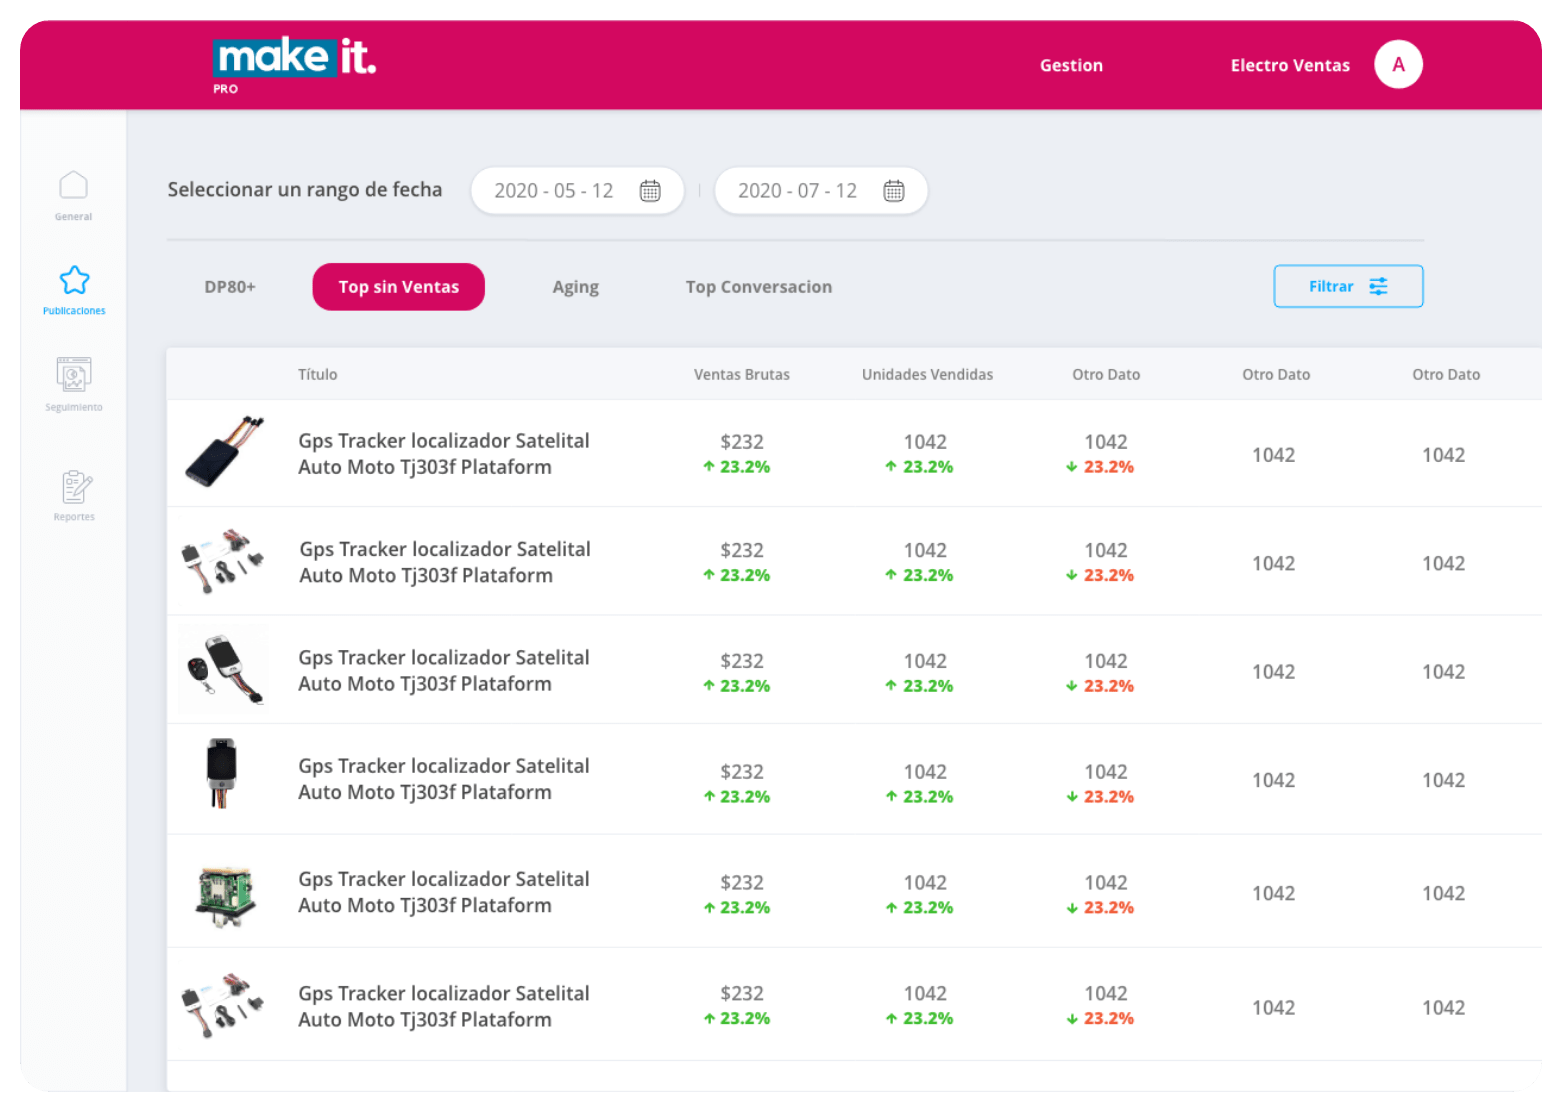The height and width of the screenshot is (1112, 1562).
Task: Open the Reportes clipboard icon
Action: tap(75, 488)
